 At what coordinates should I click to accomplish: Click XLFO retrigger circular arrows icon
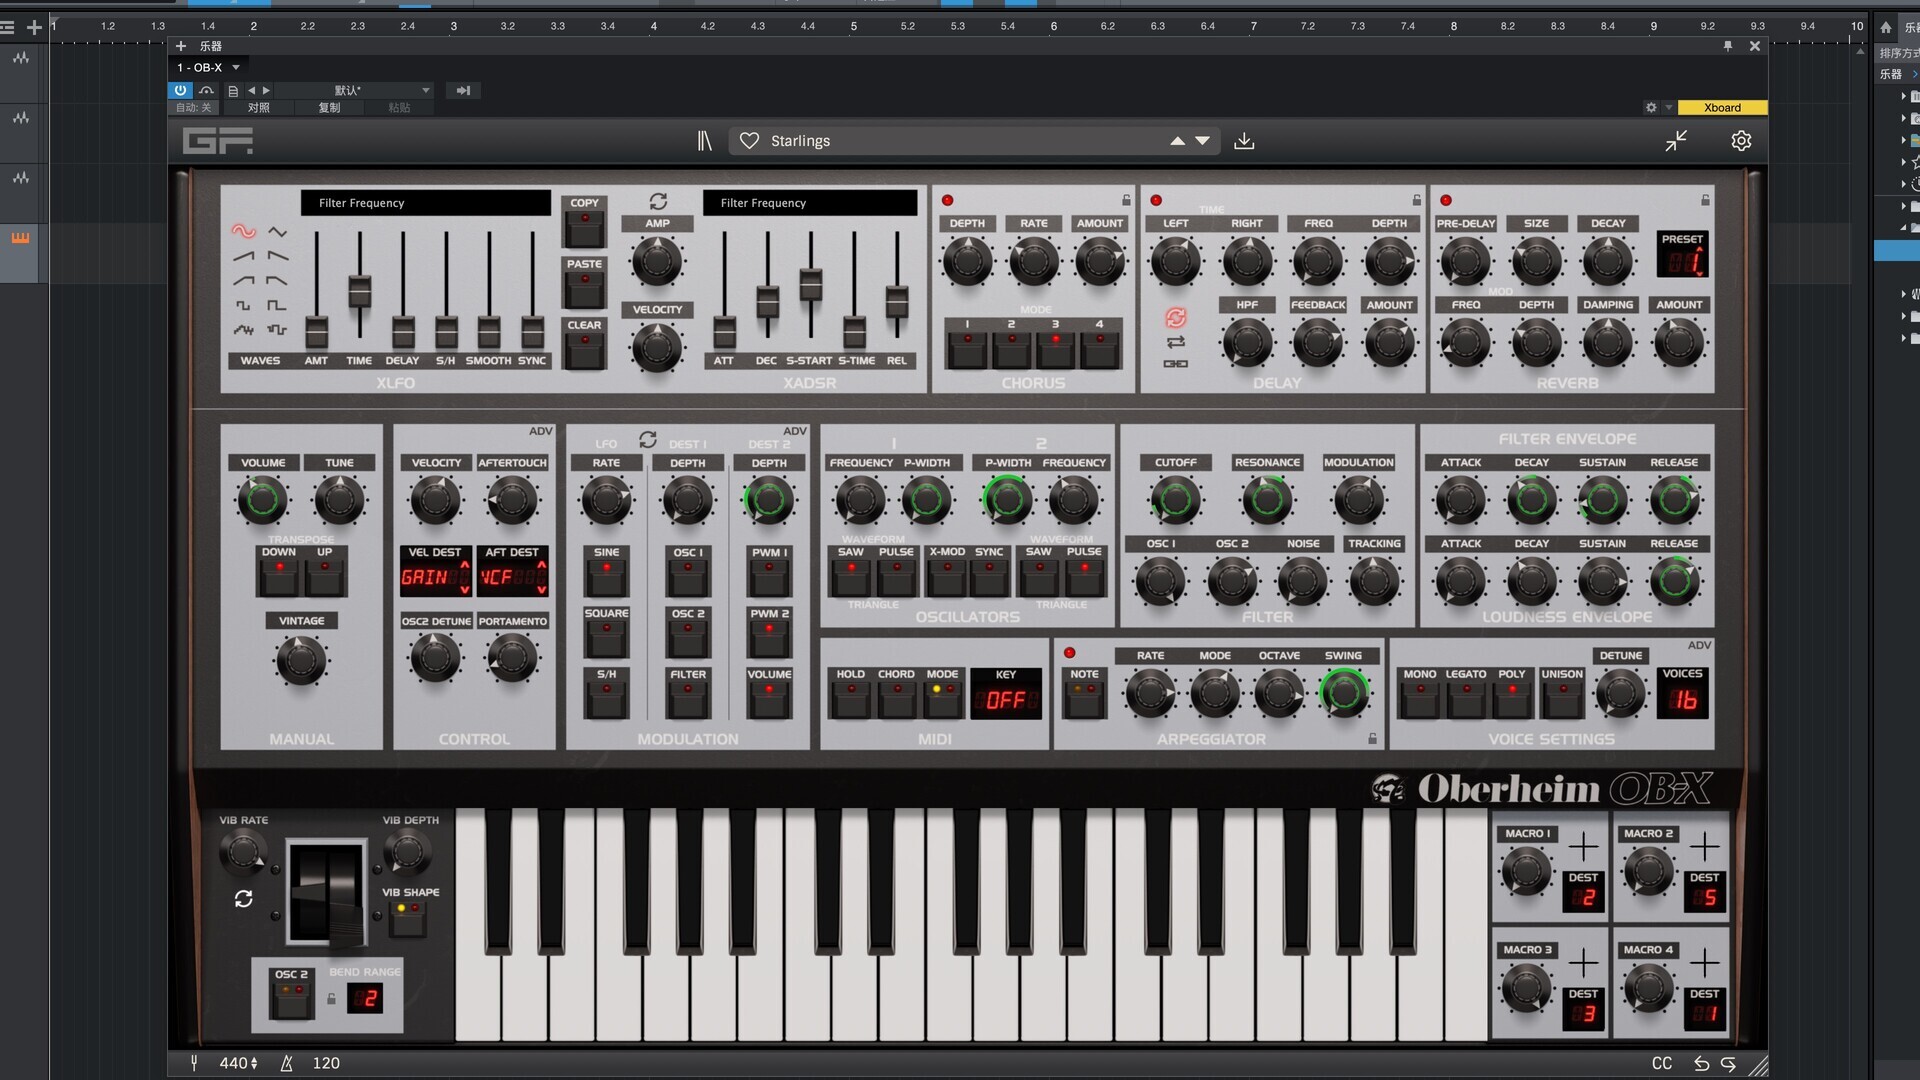pyautogui.click(x=658, y=201)
